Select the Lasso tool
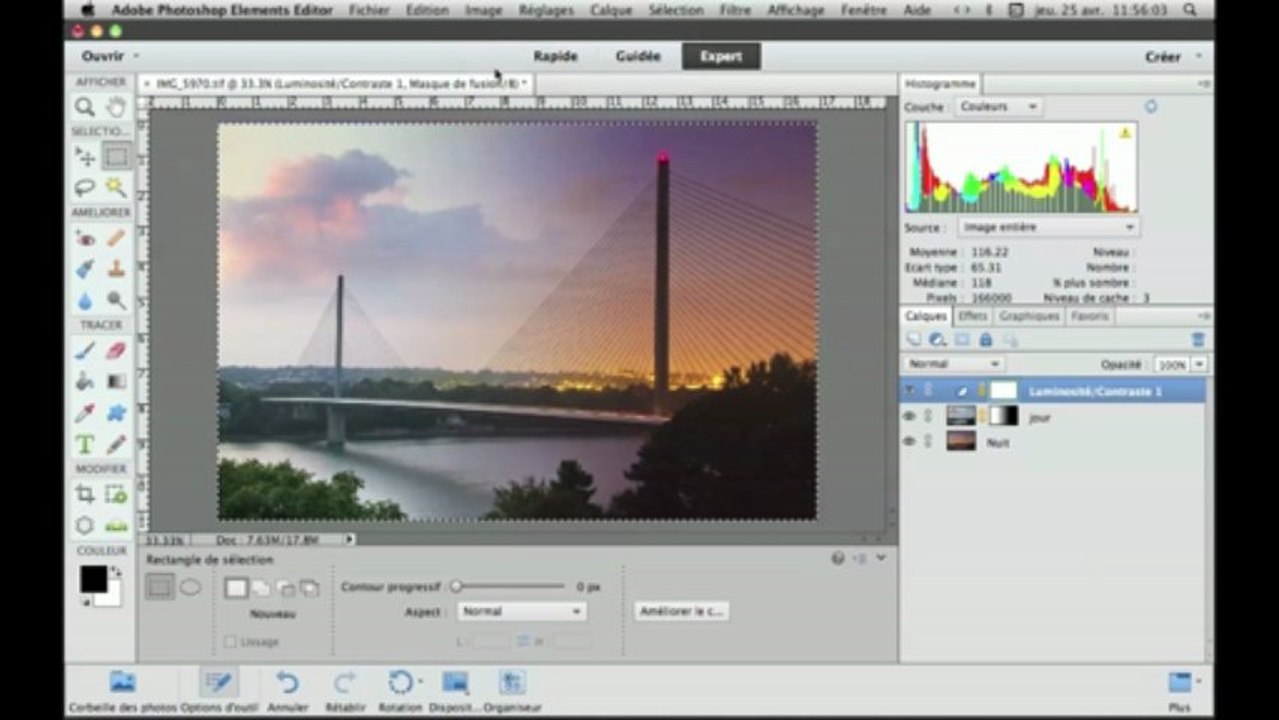 click(85, 186)
